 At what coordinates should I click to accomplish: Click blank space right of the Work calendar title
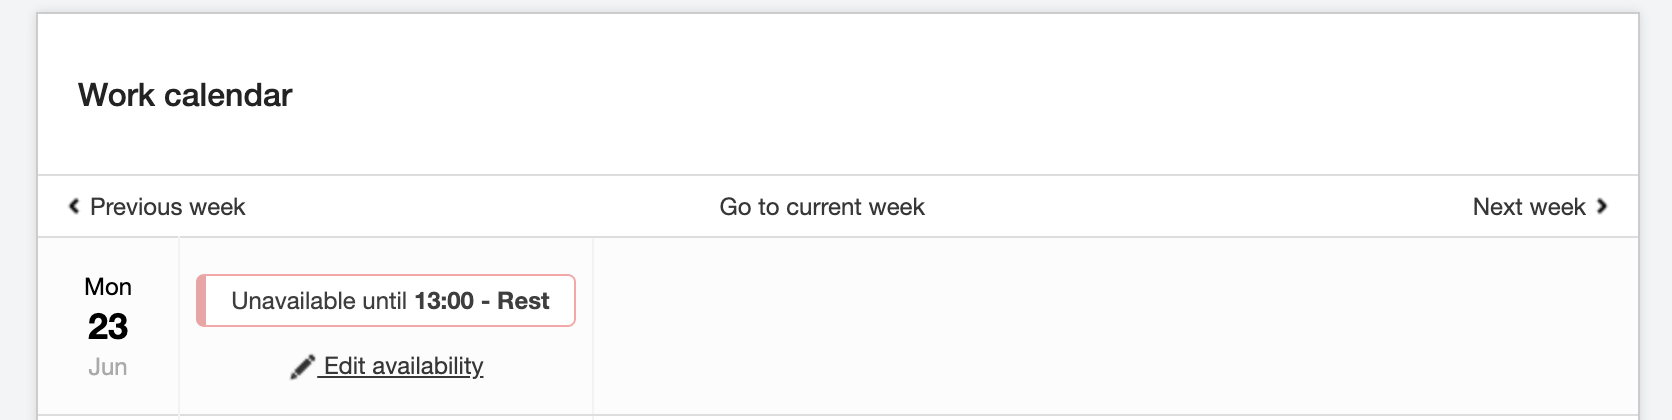pos(900,95)
